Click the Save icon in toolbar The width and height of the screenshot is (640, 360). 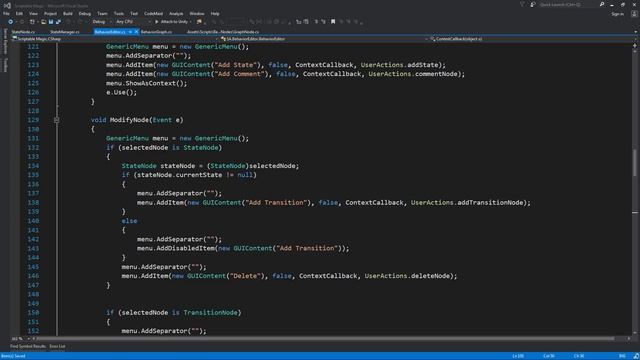(x=51, y=22)
